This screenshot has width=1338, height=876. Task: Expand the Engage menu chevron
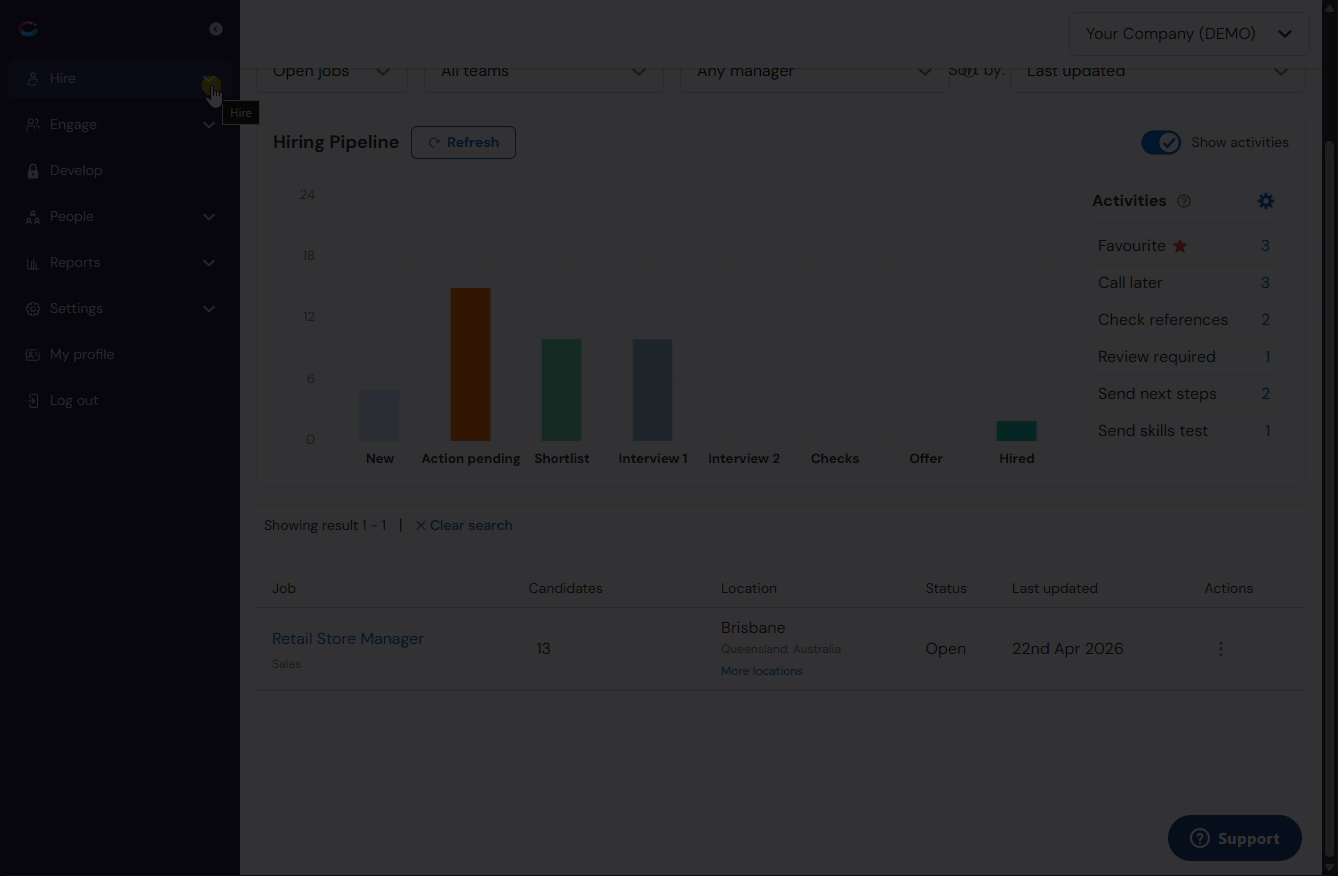click(x=209, y=125)
